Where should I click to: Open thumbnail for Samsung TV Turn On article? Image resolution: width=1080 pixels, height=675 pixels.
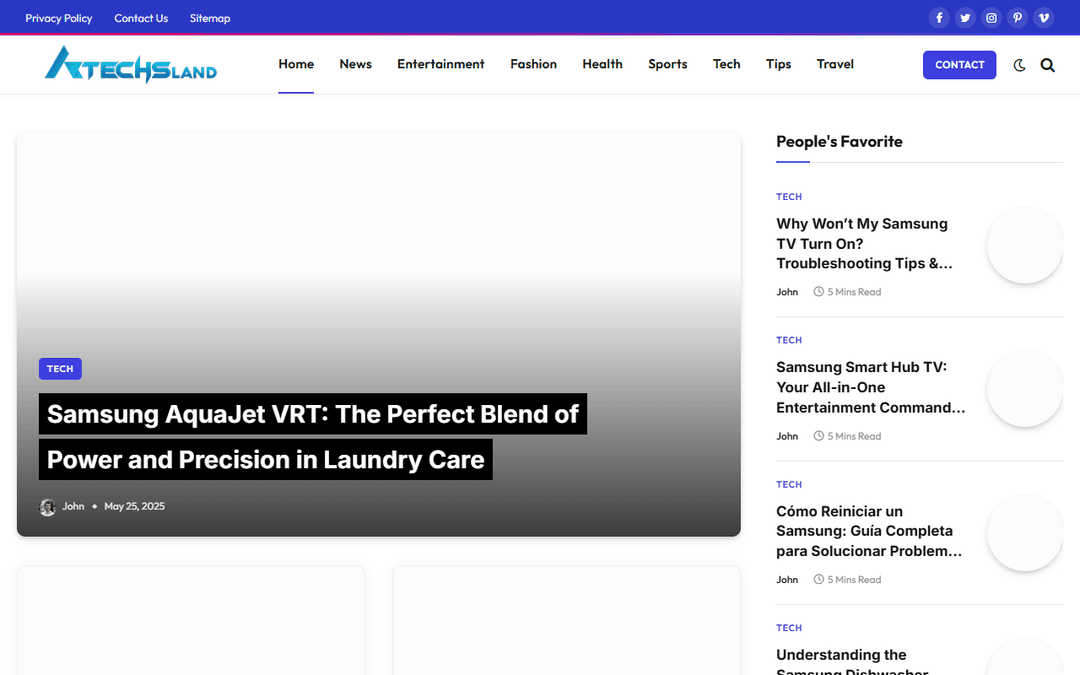click(1025, 245)
